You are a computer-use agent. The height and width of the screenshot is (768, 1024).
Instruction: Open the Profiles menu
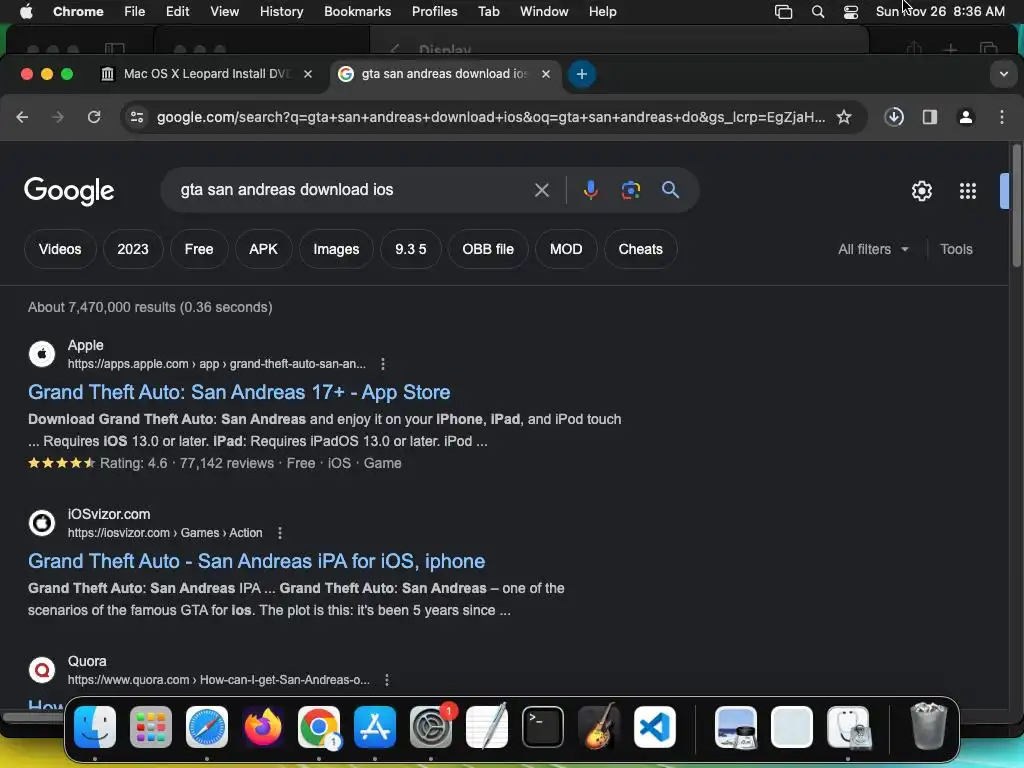pyautogui.click(x=434, y=11)
